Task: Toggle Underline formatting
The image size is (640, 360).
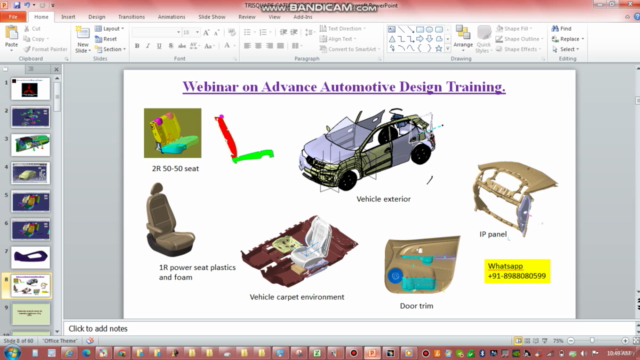Action: [159, 46]
